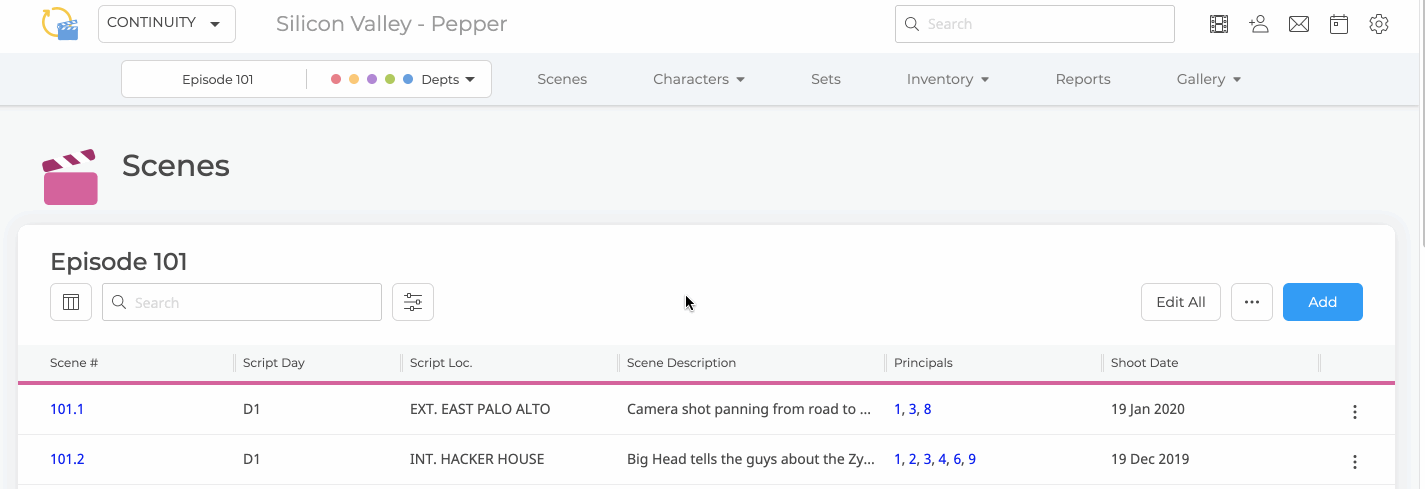The width and height of the screenshot is (1425, 489).
Task: Open the film strip icon in header
Action: [1218, 24]
